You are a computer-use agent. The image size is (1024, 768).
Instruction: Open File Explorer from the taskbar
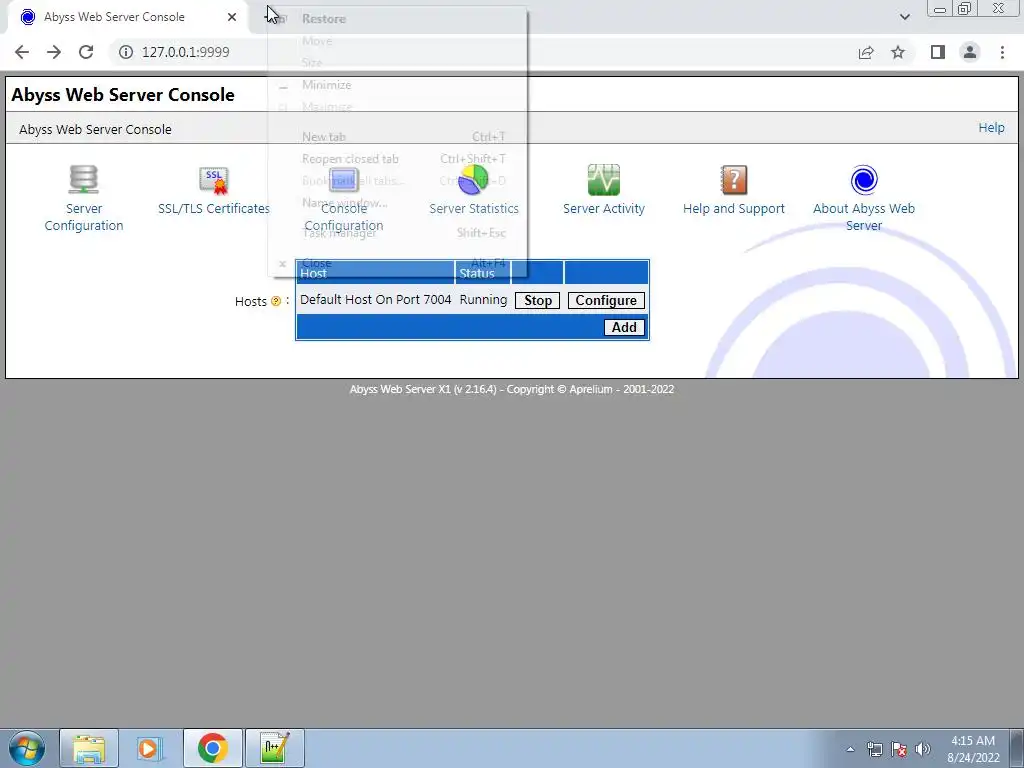click(89, 748)
